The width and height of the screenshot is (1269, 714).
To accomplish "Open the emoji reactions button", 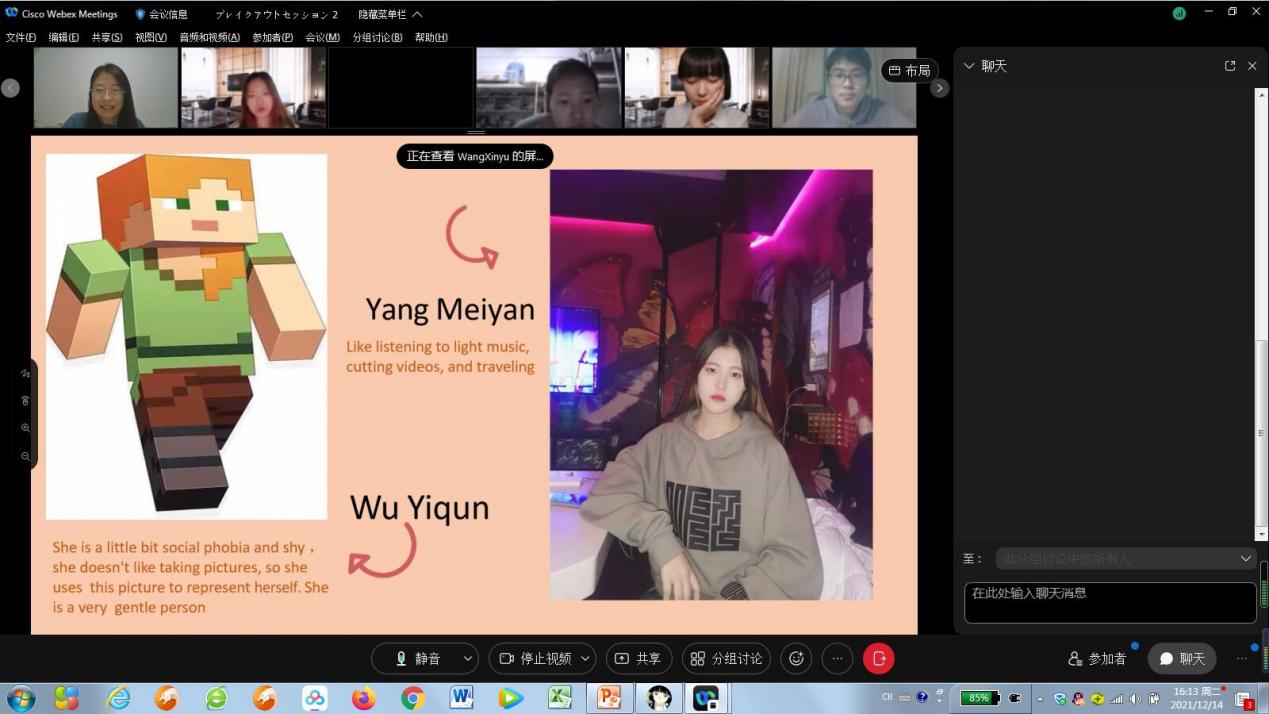I will (796, 659).
